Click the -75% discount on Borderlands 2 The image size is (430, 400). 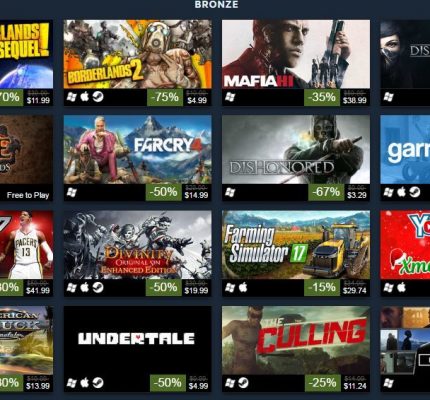point(165,97)
